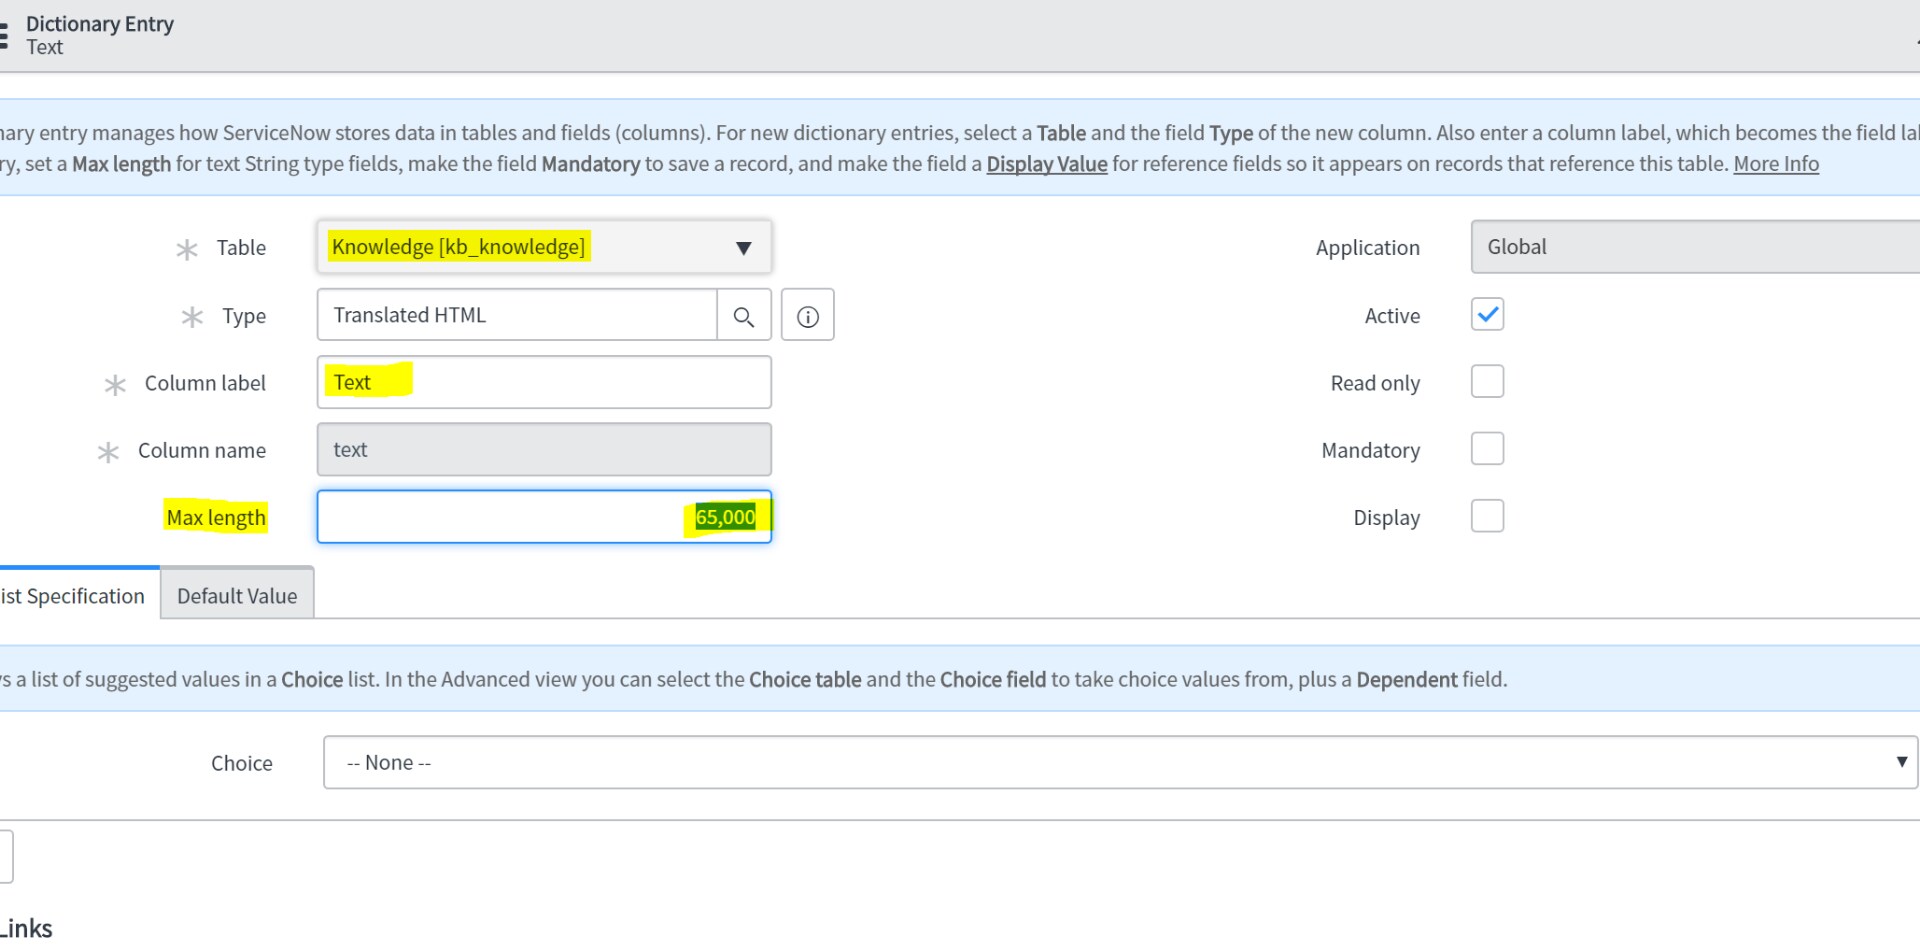Click the Display Value link in description
1920x950 pixels.
tap(1046, 164)
